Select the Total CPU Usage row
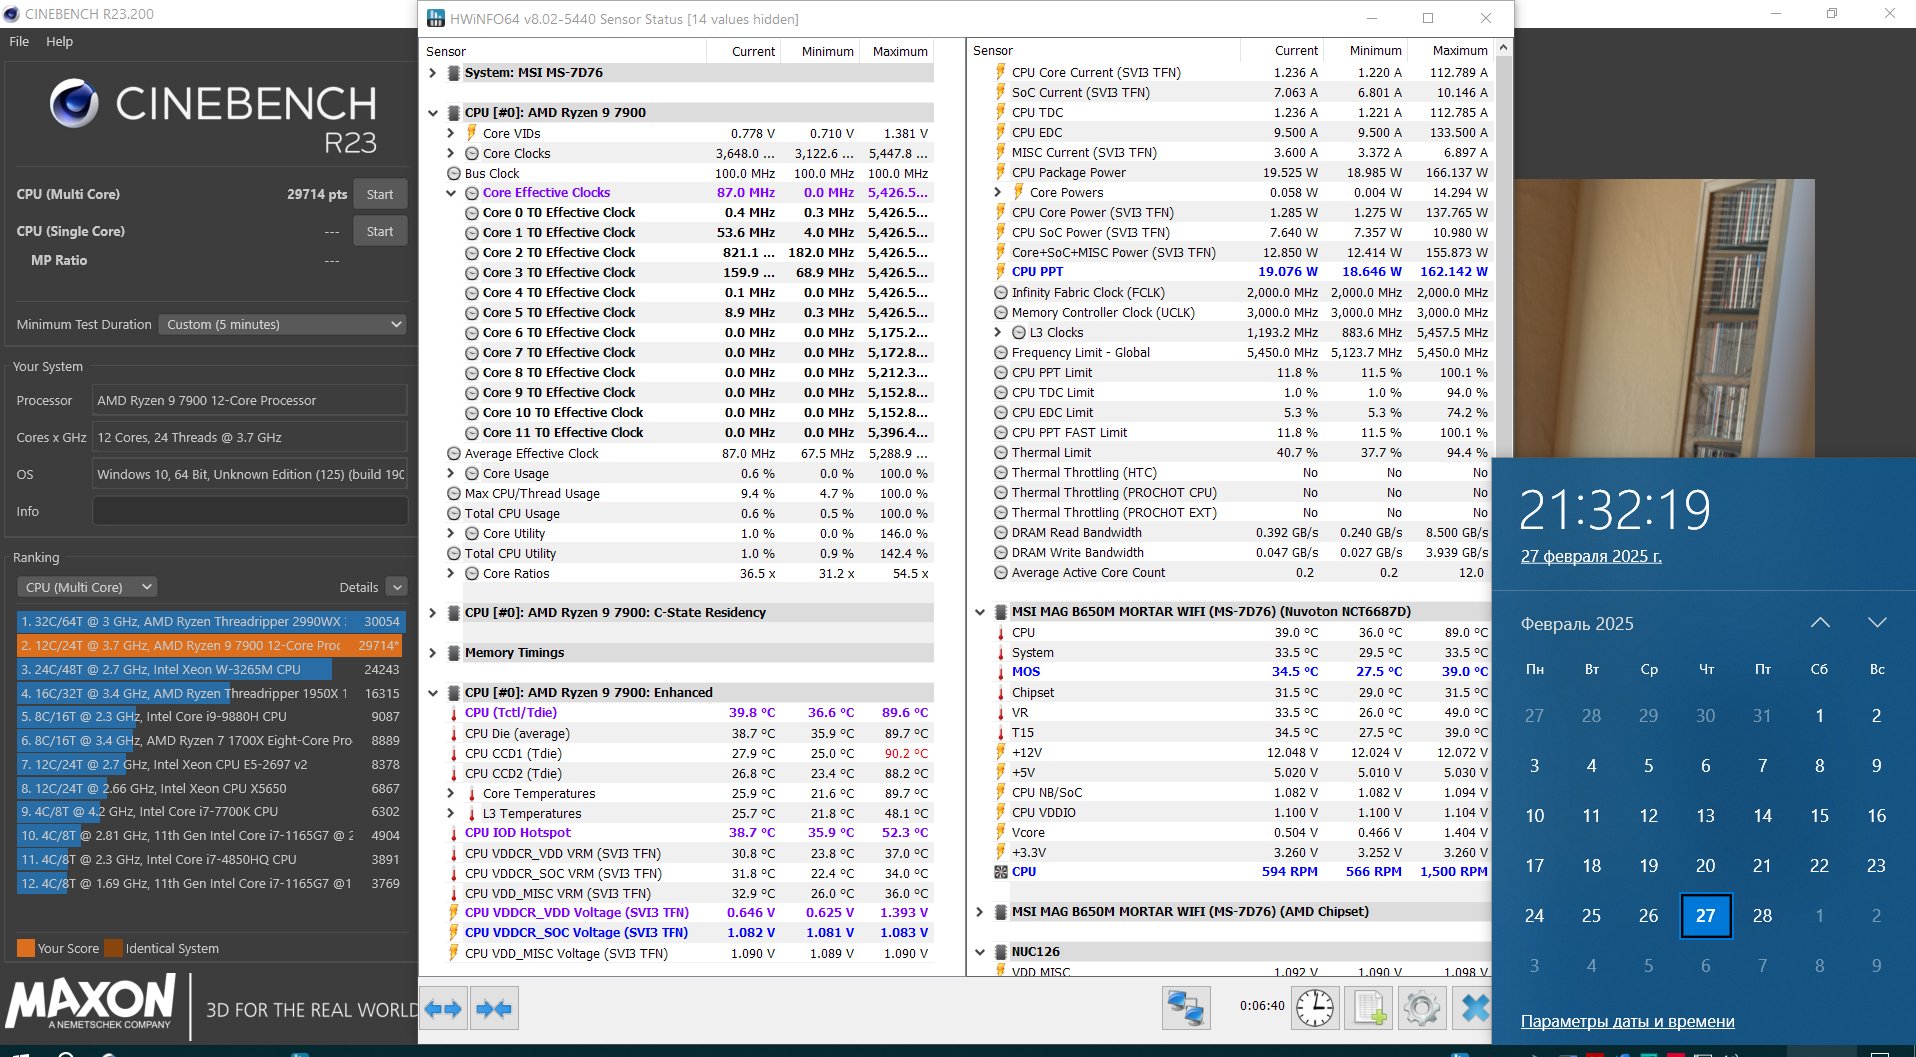The height and width of the screenshot is (1057, 1916). click(688, 514)
